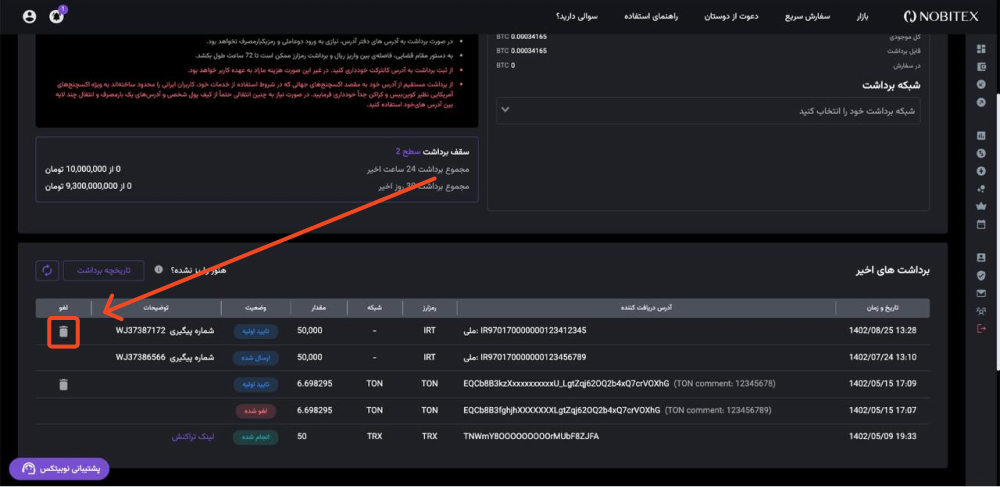The height and width of the screenshot is (487, 1000).
Task: Open wallet icon in sidebar
Action: (x=981, y=66)
